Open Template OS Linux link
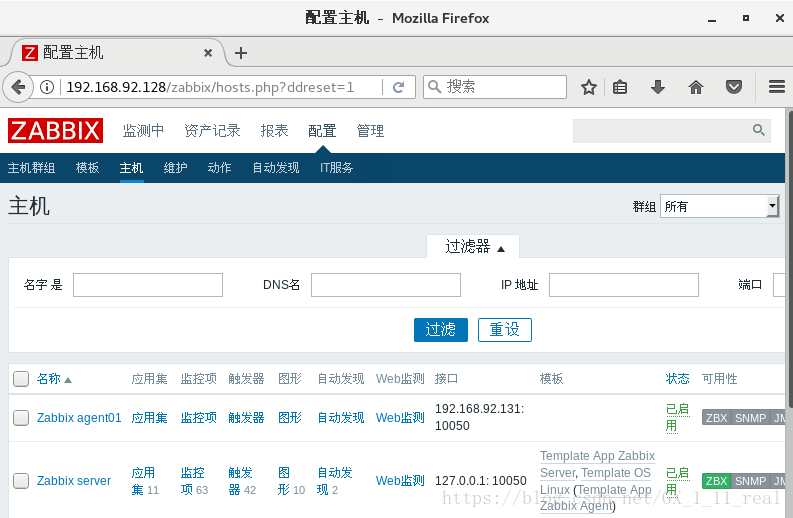Viewport: 793px width, 518px height. pyautogui.click(x=595, y=481)
